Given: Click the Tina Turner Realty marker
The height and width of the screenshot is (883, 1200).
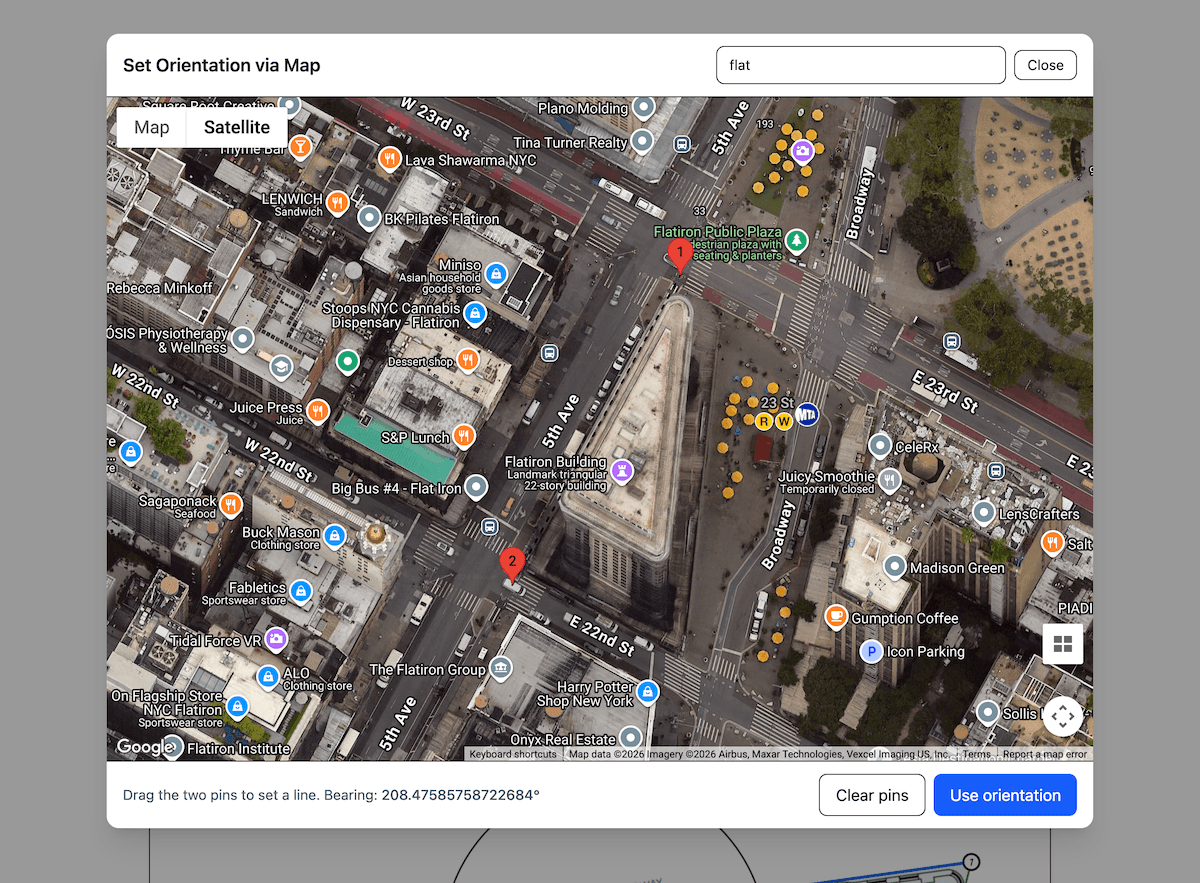Looking at the screenshot, I should 641,141.
